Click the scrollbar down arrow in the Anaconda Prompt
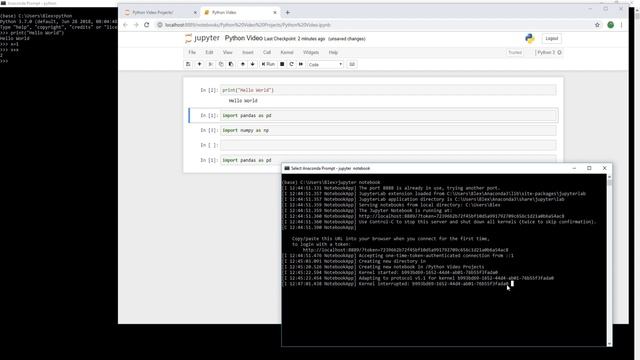The height and width of the screenshot is (360, 640). [x=609, y=344]
